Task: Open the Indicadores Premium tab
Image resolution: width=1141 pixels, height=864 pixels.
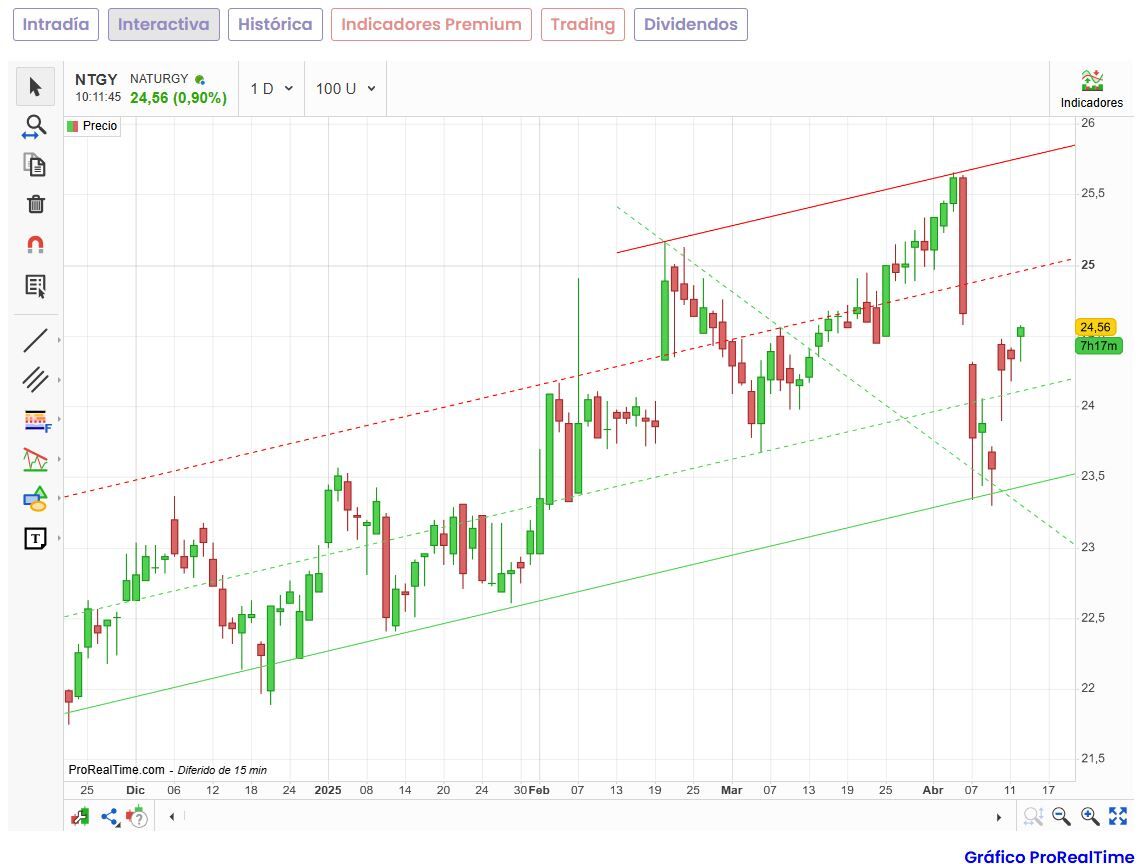Action: [432, 25]
